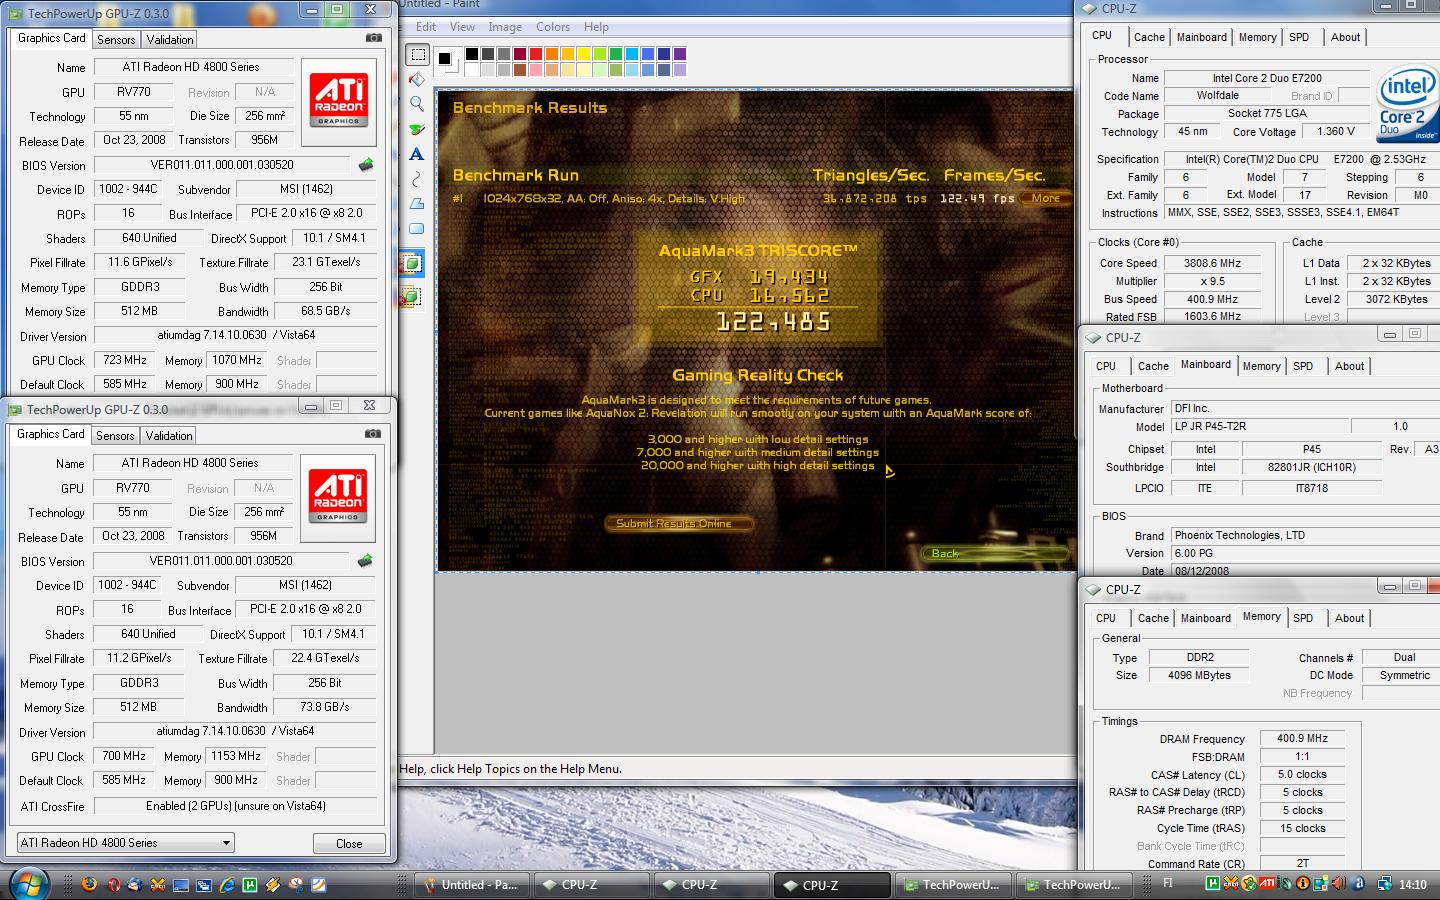Open the Validation tab in the GPU-Z CrossFire window
1440x900 pixels.
(x=169, y=436)
